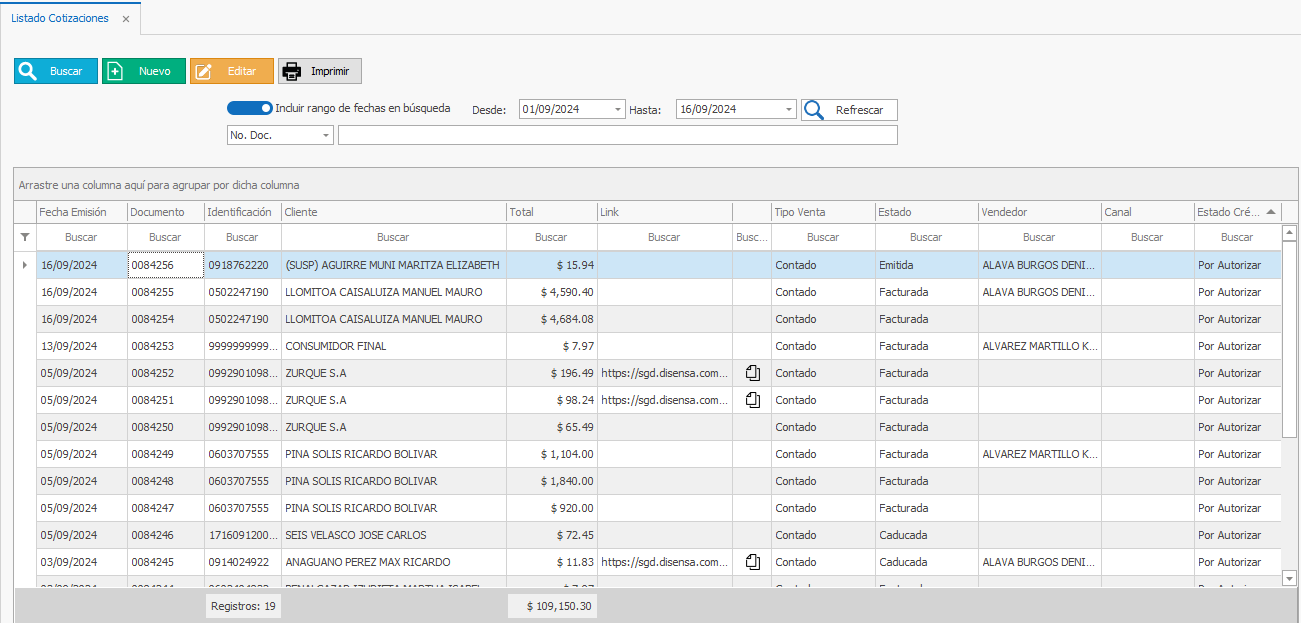This screenshot has width=1301, height=623.
Task: Click the Nuevo document icon button
Action: pos(143,71)
